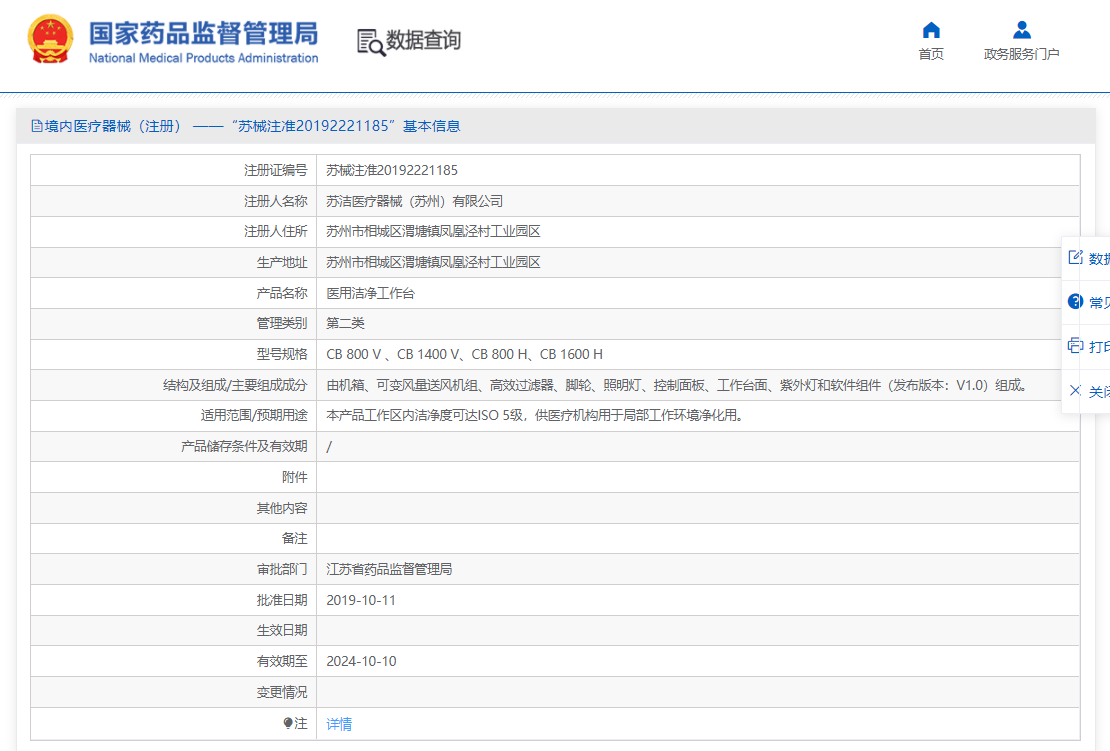Click the lightbulb icon beside 注

pyautogui.click(x=288, y=723)
